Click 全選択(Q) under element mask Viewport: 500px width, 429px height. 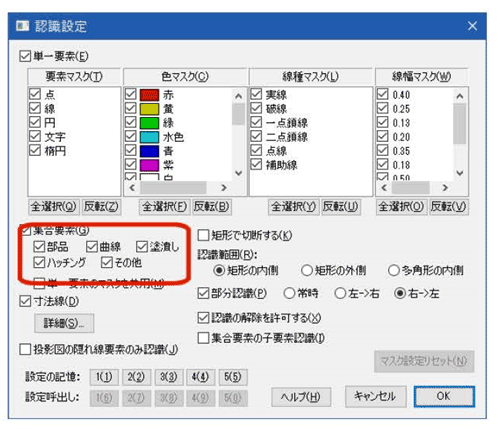pyautogui.click(x=54, y=207)
